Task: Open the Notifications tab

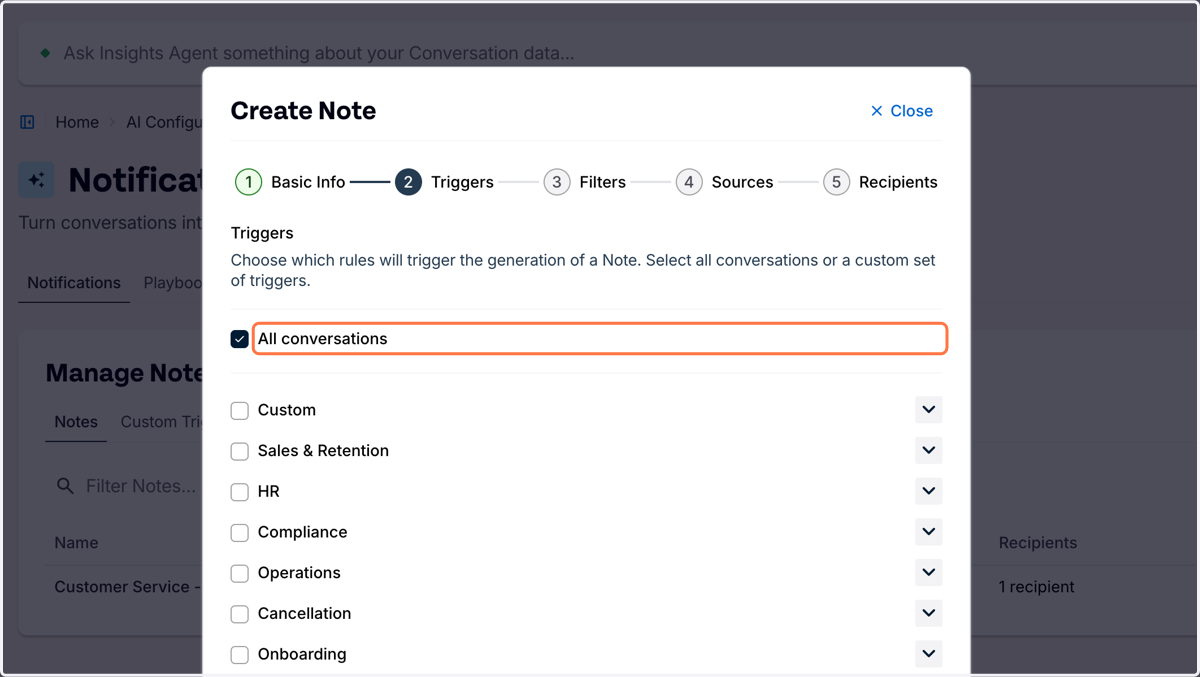Action: [x=74, y=283]
